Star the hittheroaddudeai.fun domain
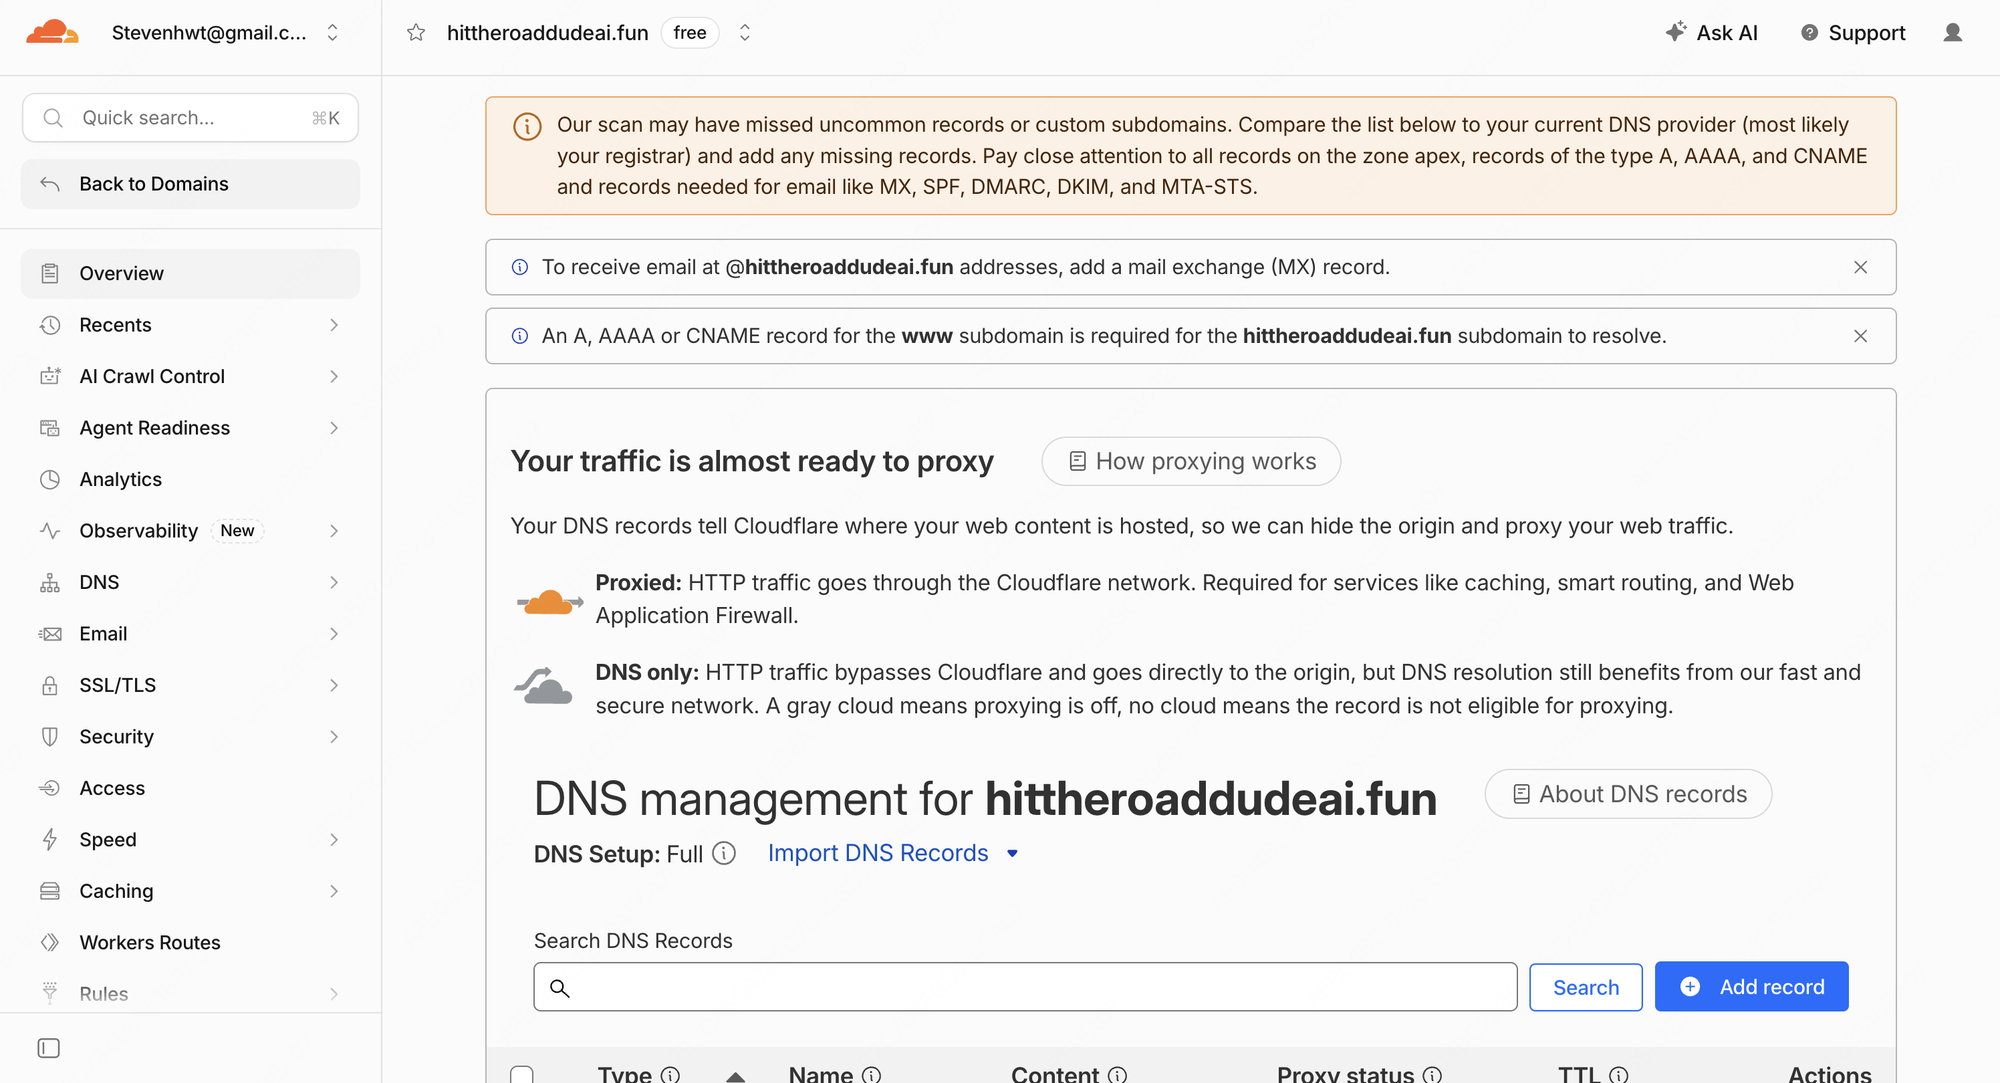This screenshot has height=1083, width=2000. 416,33
